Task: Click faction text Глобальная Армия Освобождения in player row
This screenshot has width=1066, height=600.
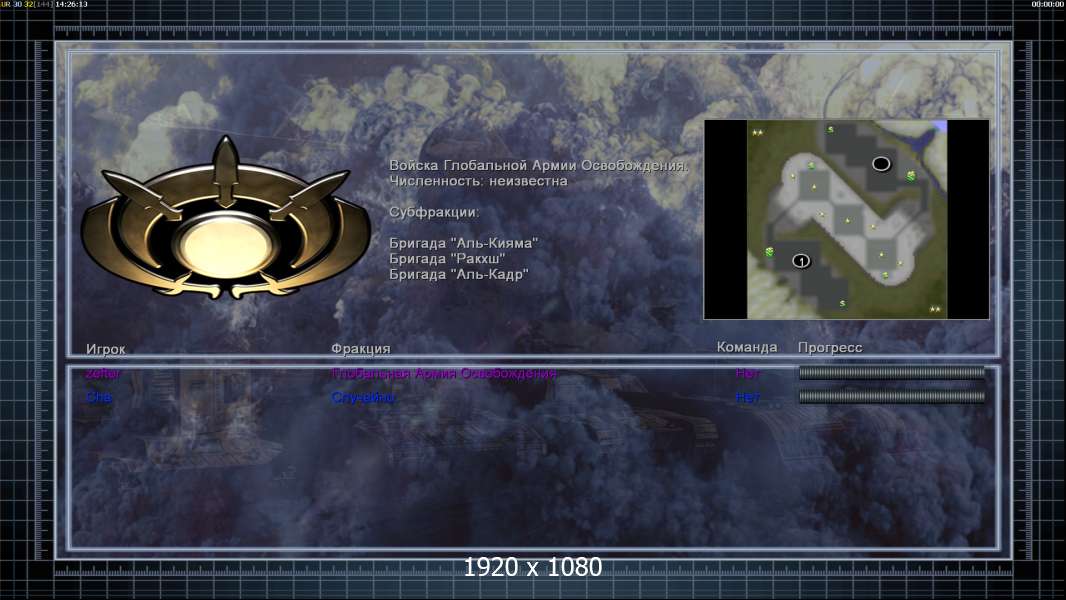Action: coord(444,373)
